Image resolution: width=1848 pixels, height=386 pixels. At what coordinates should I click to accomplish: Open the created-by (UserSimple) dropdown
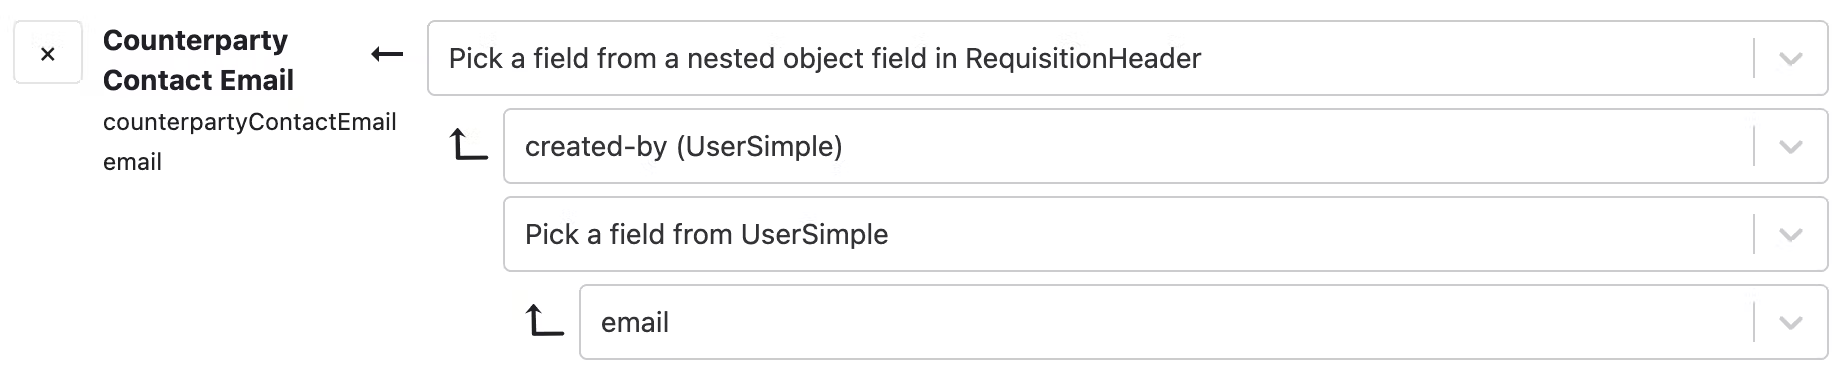point(1166,147)
